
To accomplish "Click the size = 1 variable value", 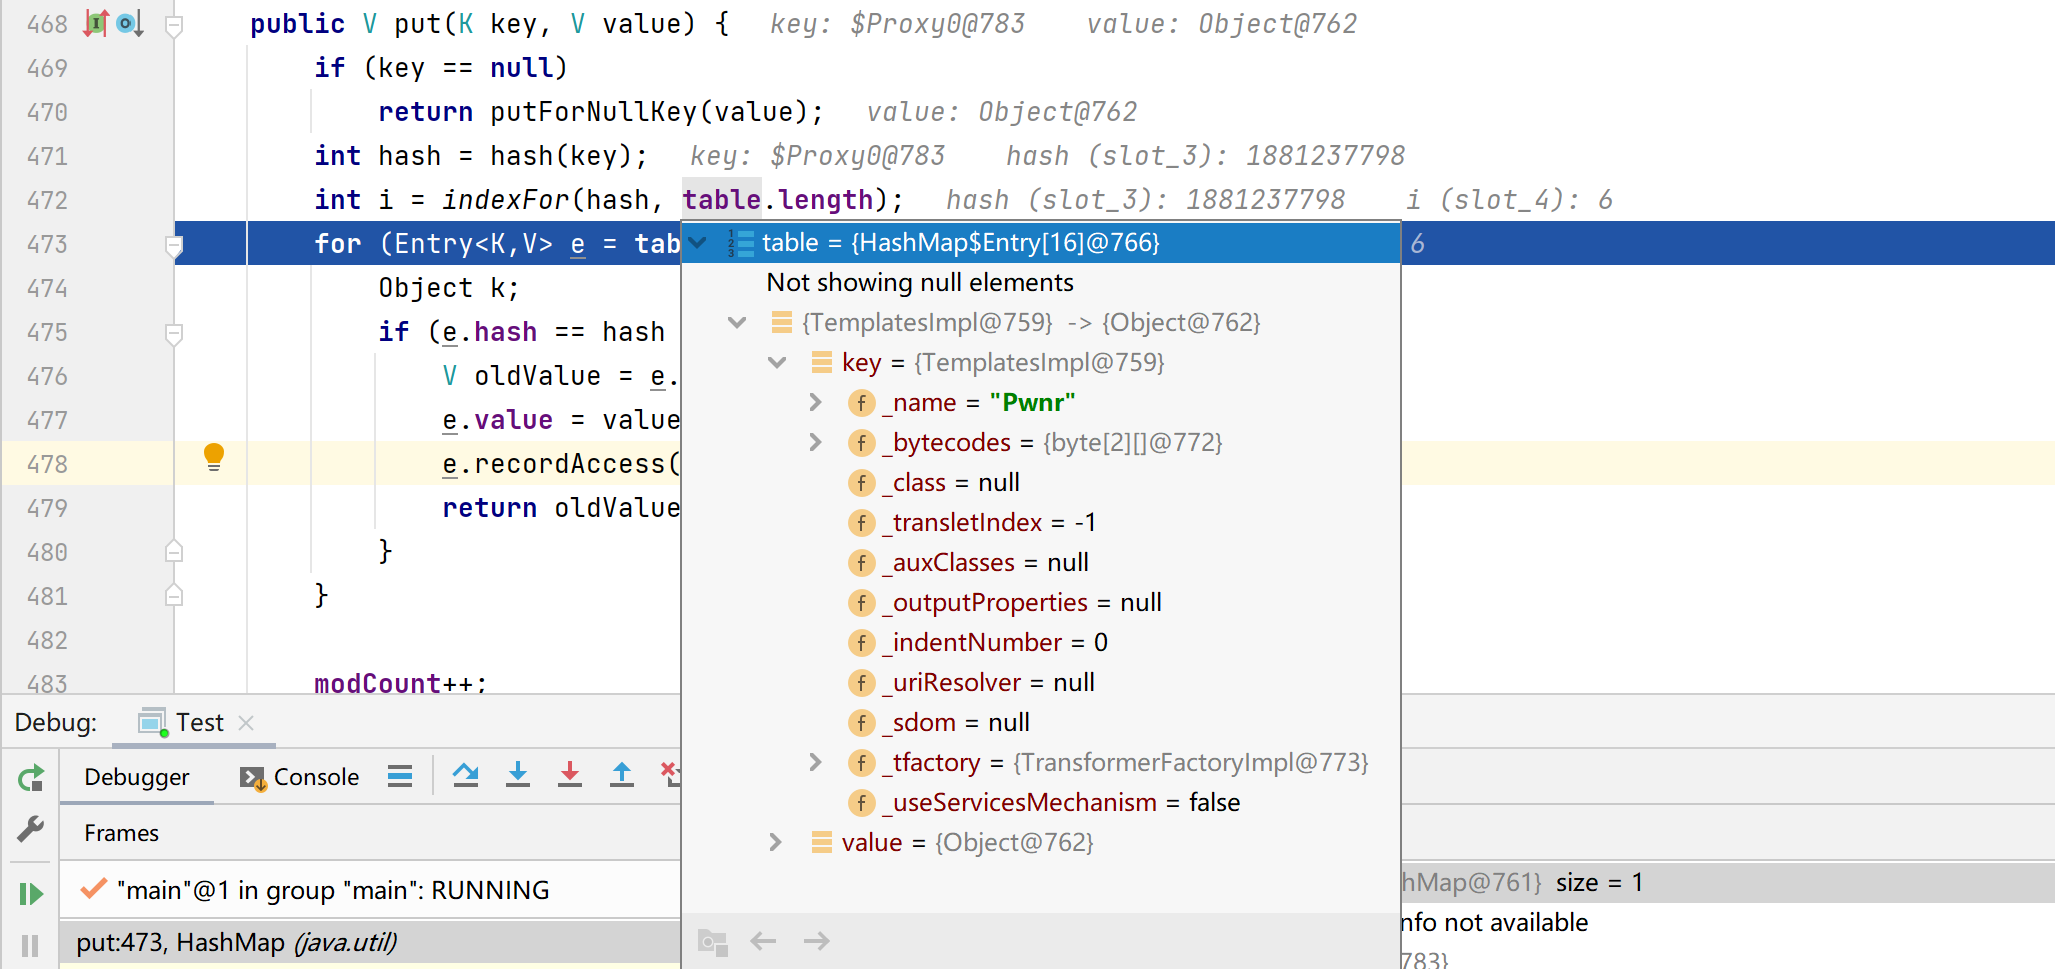I will 1599,882.
